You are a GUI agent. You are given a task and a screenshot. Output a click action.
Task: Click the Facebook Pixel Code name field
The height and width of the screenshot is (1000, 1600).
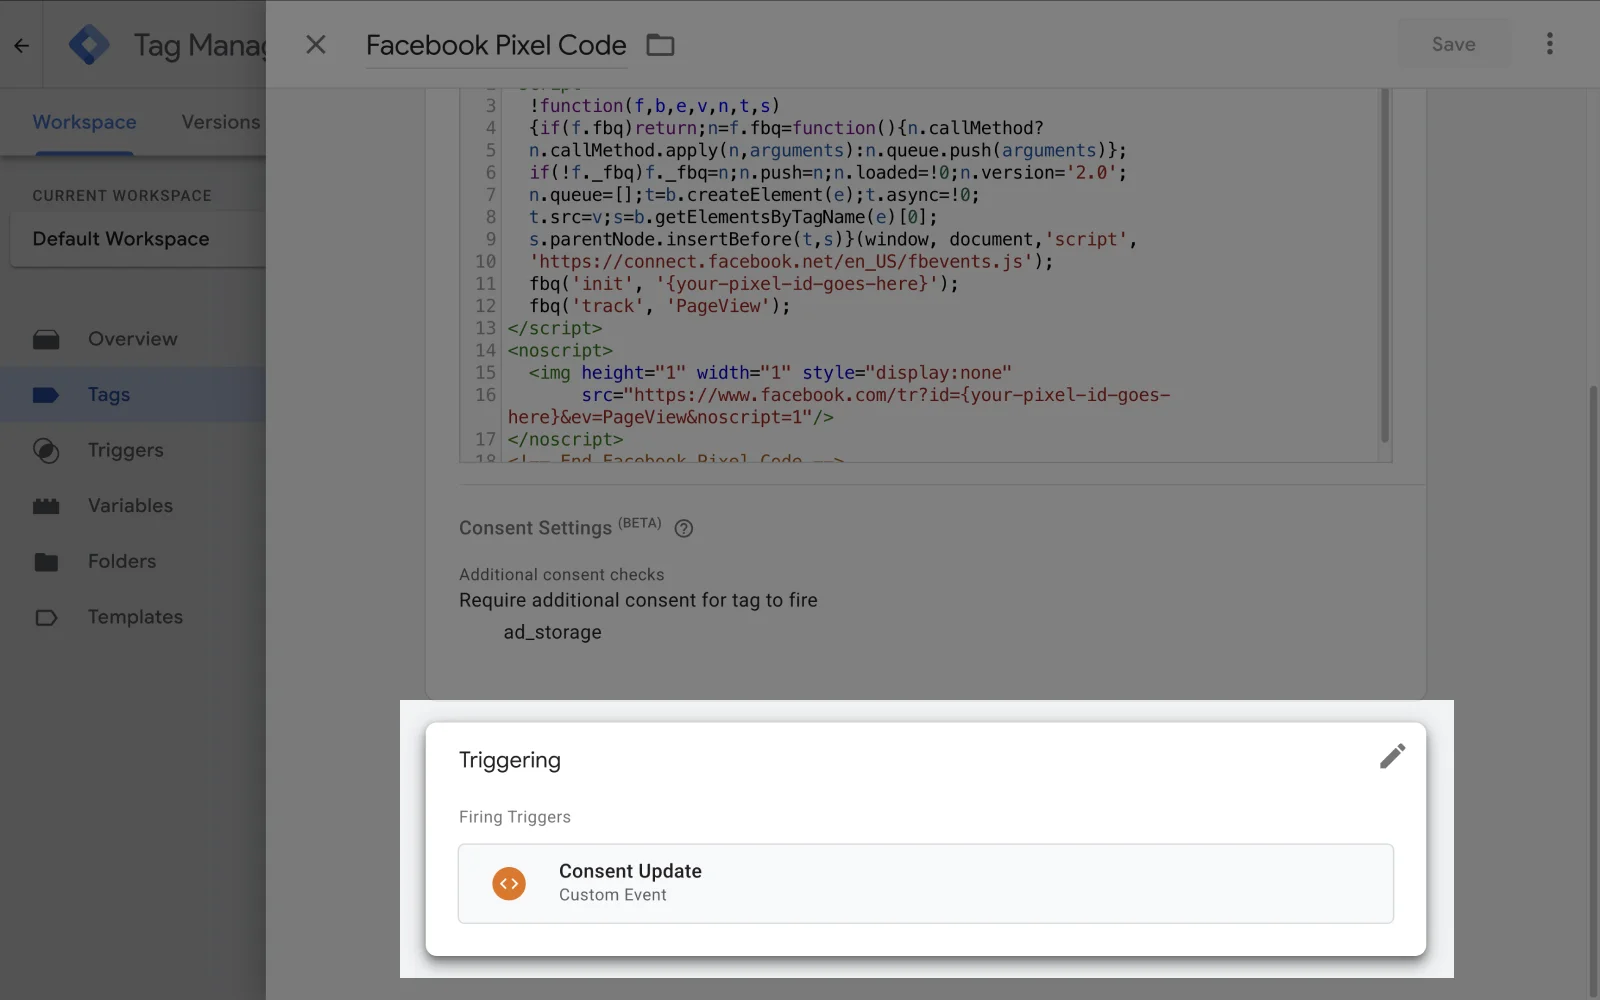(496, 45)
